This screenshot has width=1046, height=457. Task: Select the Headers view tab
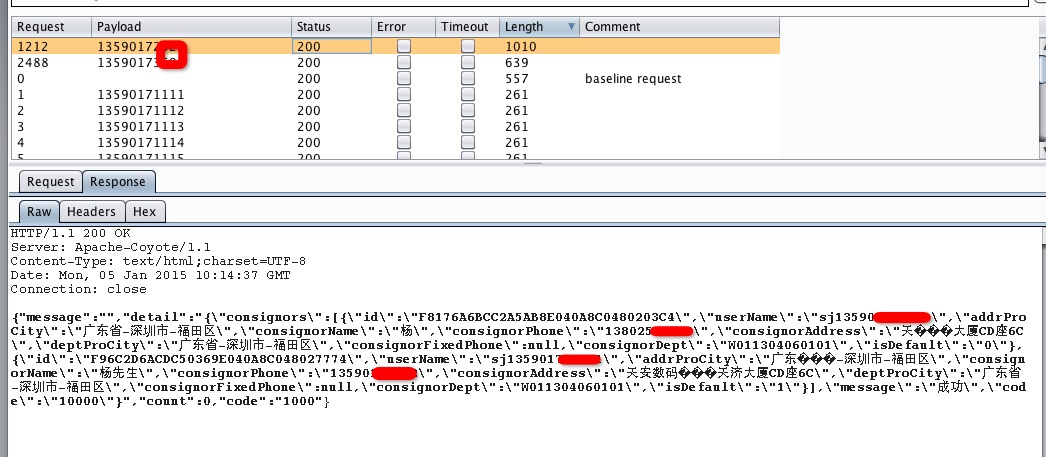91,211
